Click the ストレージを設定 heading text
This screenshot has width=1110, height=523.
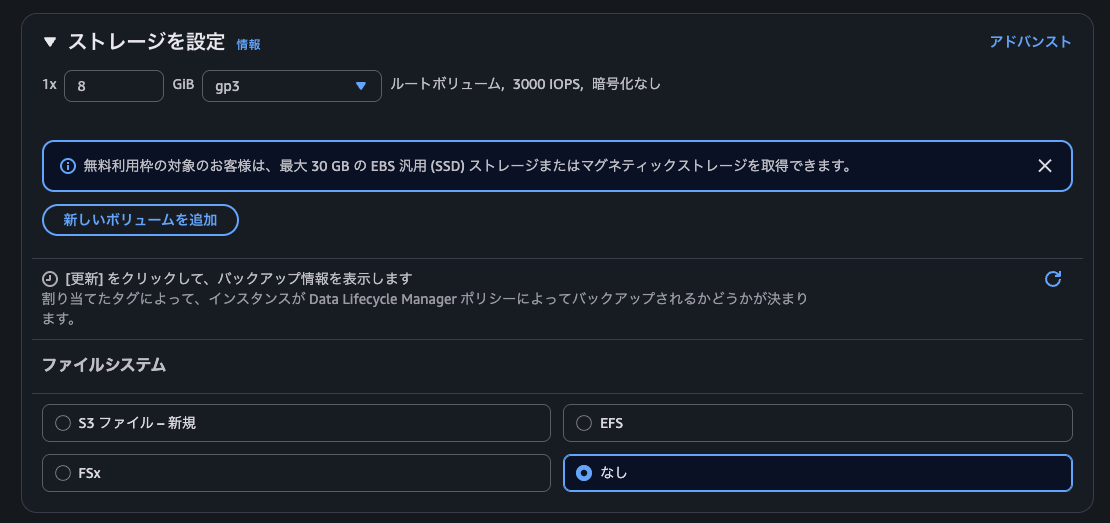(147, 42)
